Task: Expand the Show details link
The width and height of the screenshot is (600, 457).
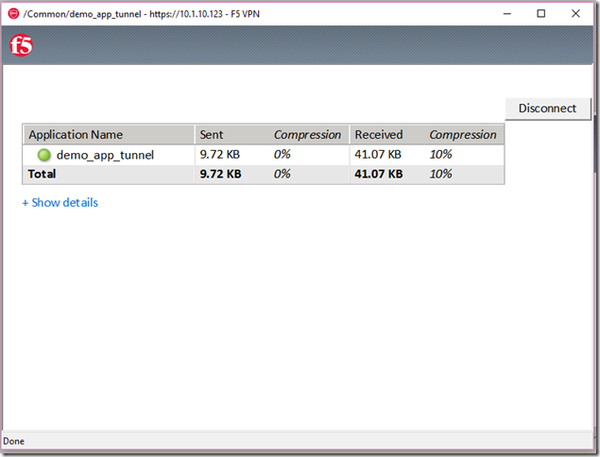Action: click(x=60, y=202)
